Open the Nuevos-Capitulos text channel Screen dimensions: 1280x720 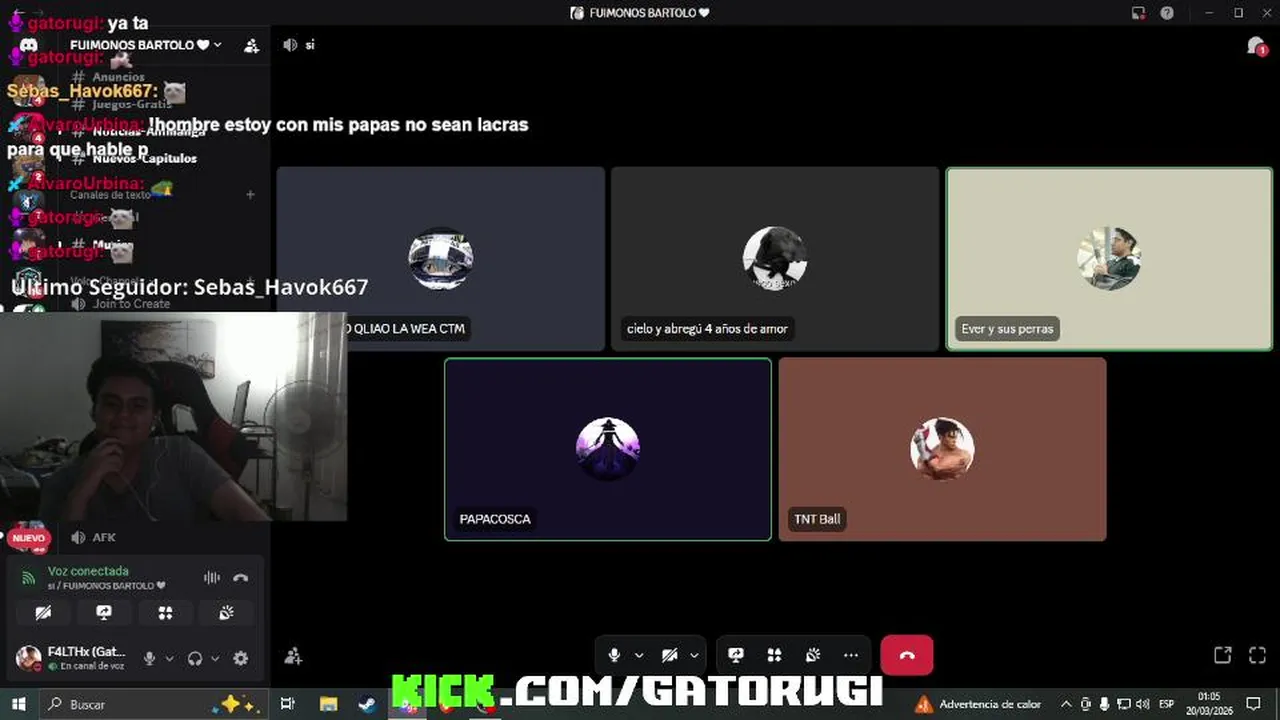point(144,158)
